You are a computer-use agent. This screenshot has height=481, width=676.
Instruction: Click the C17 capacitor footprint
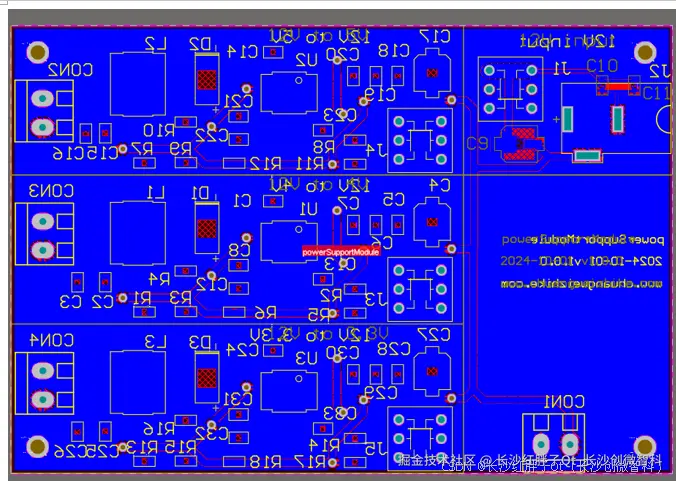(x=432, y=73)
